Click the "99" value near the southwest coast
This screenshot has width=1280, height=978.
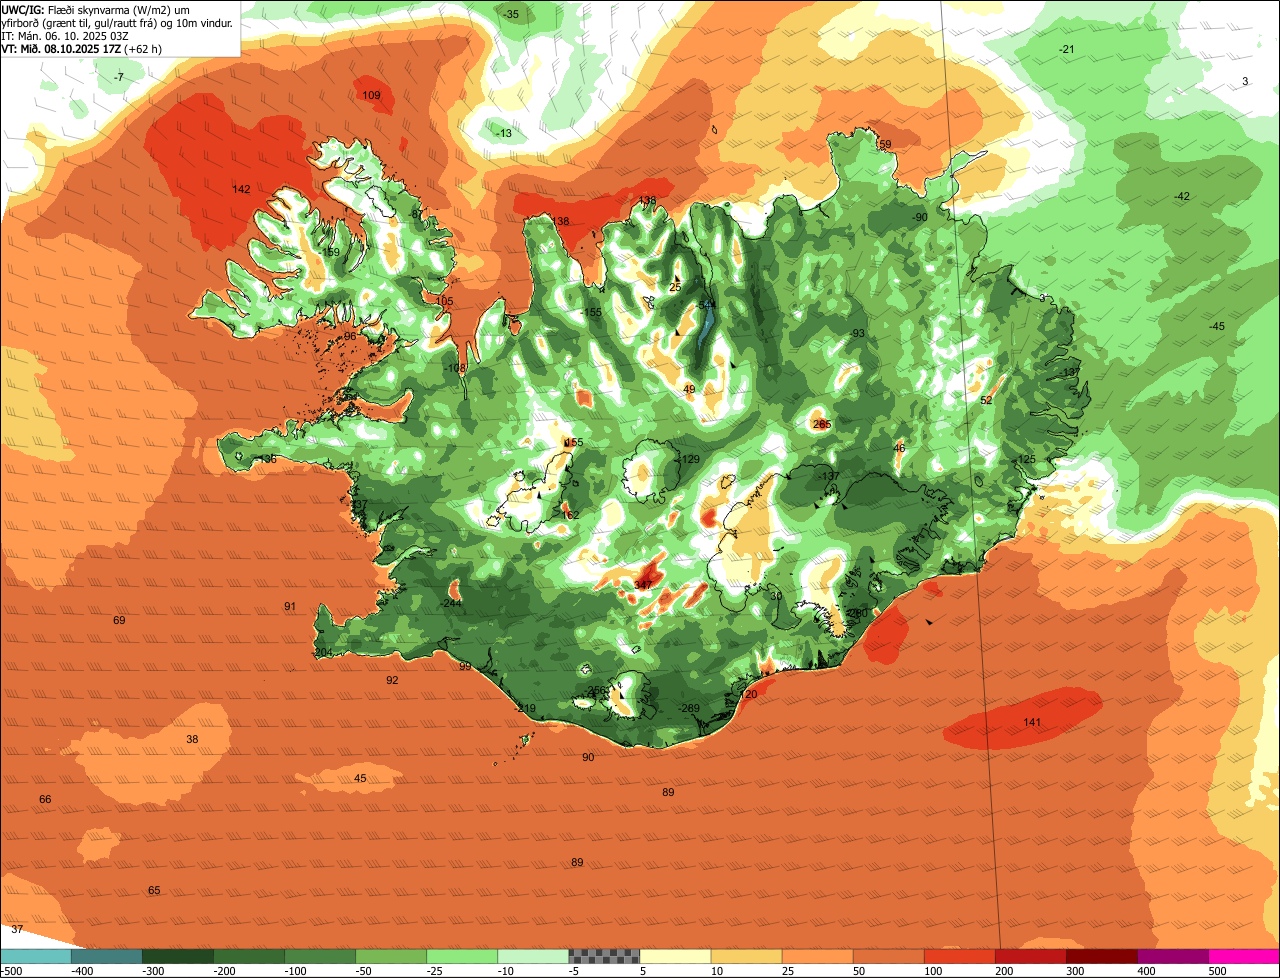[465, 666]
